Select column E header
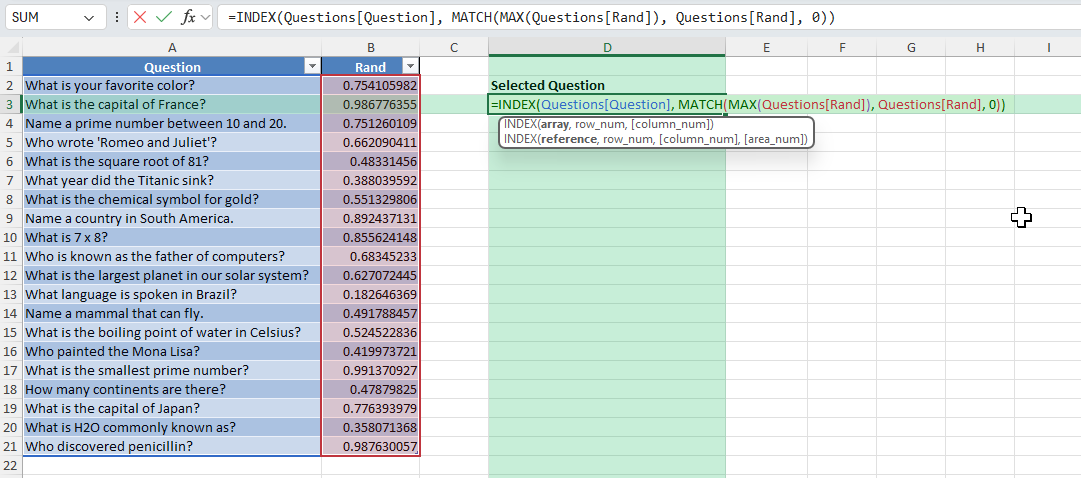Image resolution: width=1081 pixels, height=478 pixels. coord(766,48)
